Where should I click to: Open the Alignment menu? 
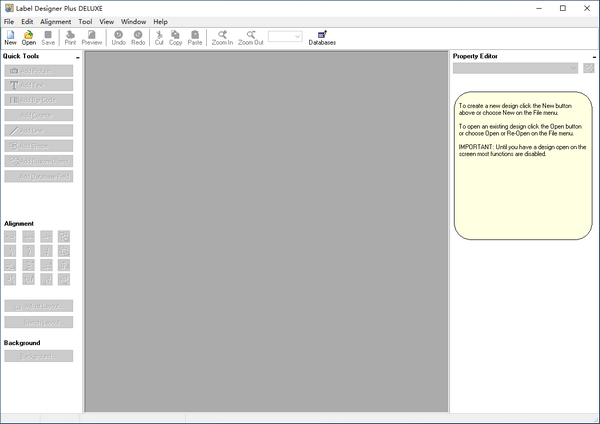[x=55, y=21]
